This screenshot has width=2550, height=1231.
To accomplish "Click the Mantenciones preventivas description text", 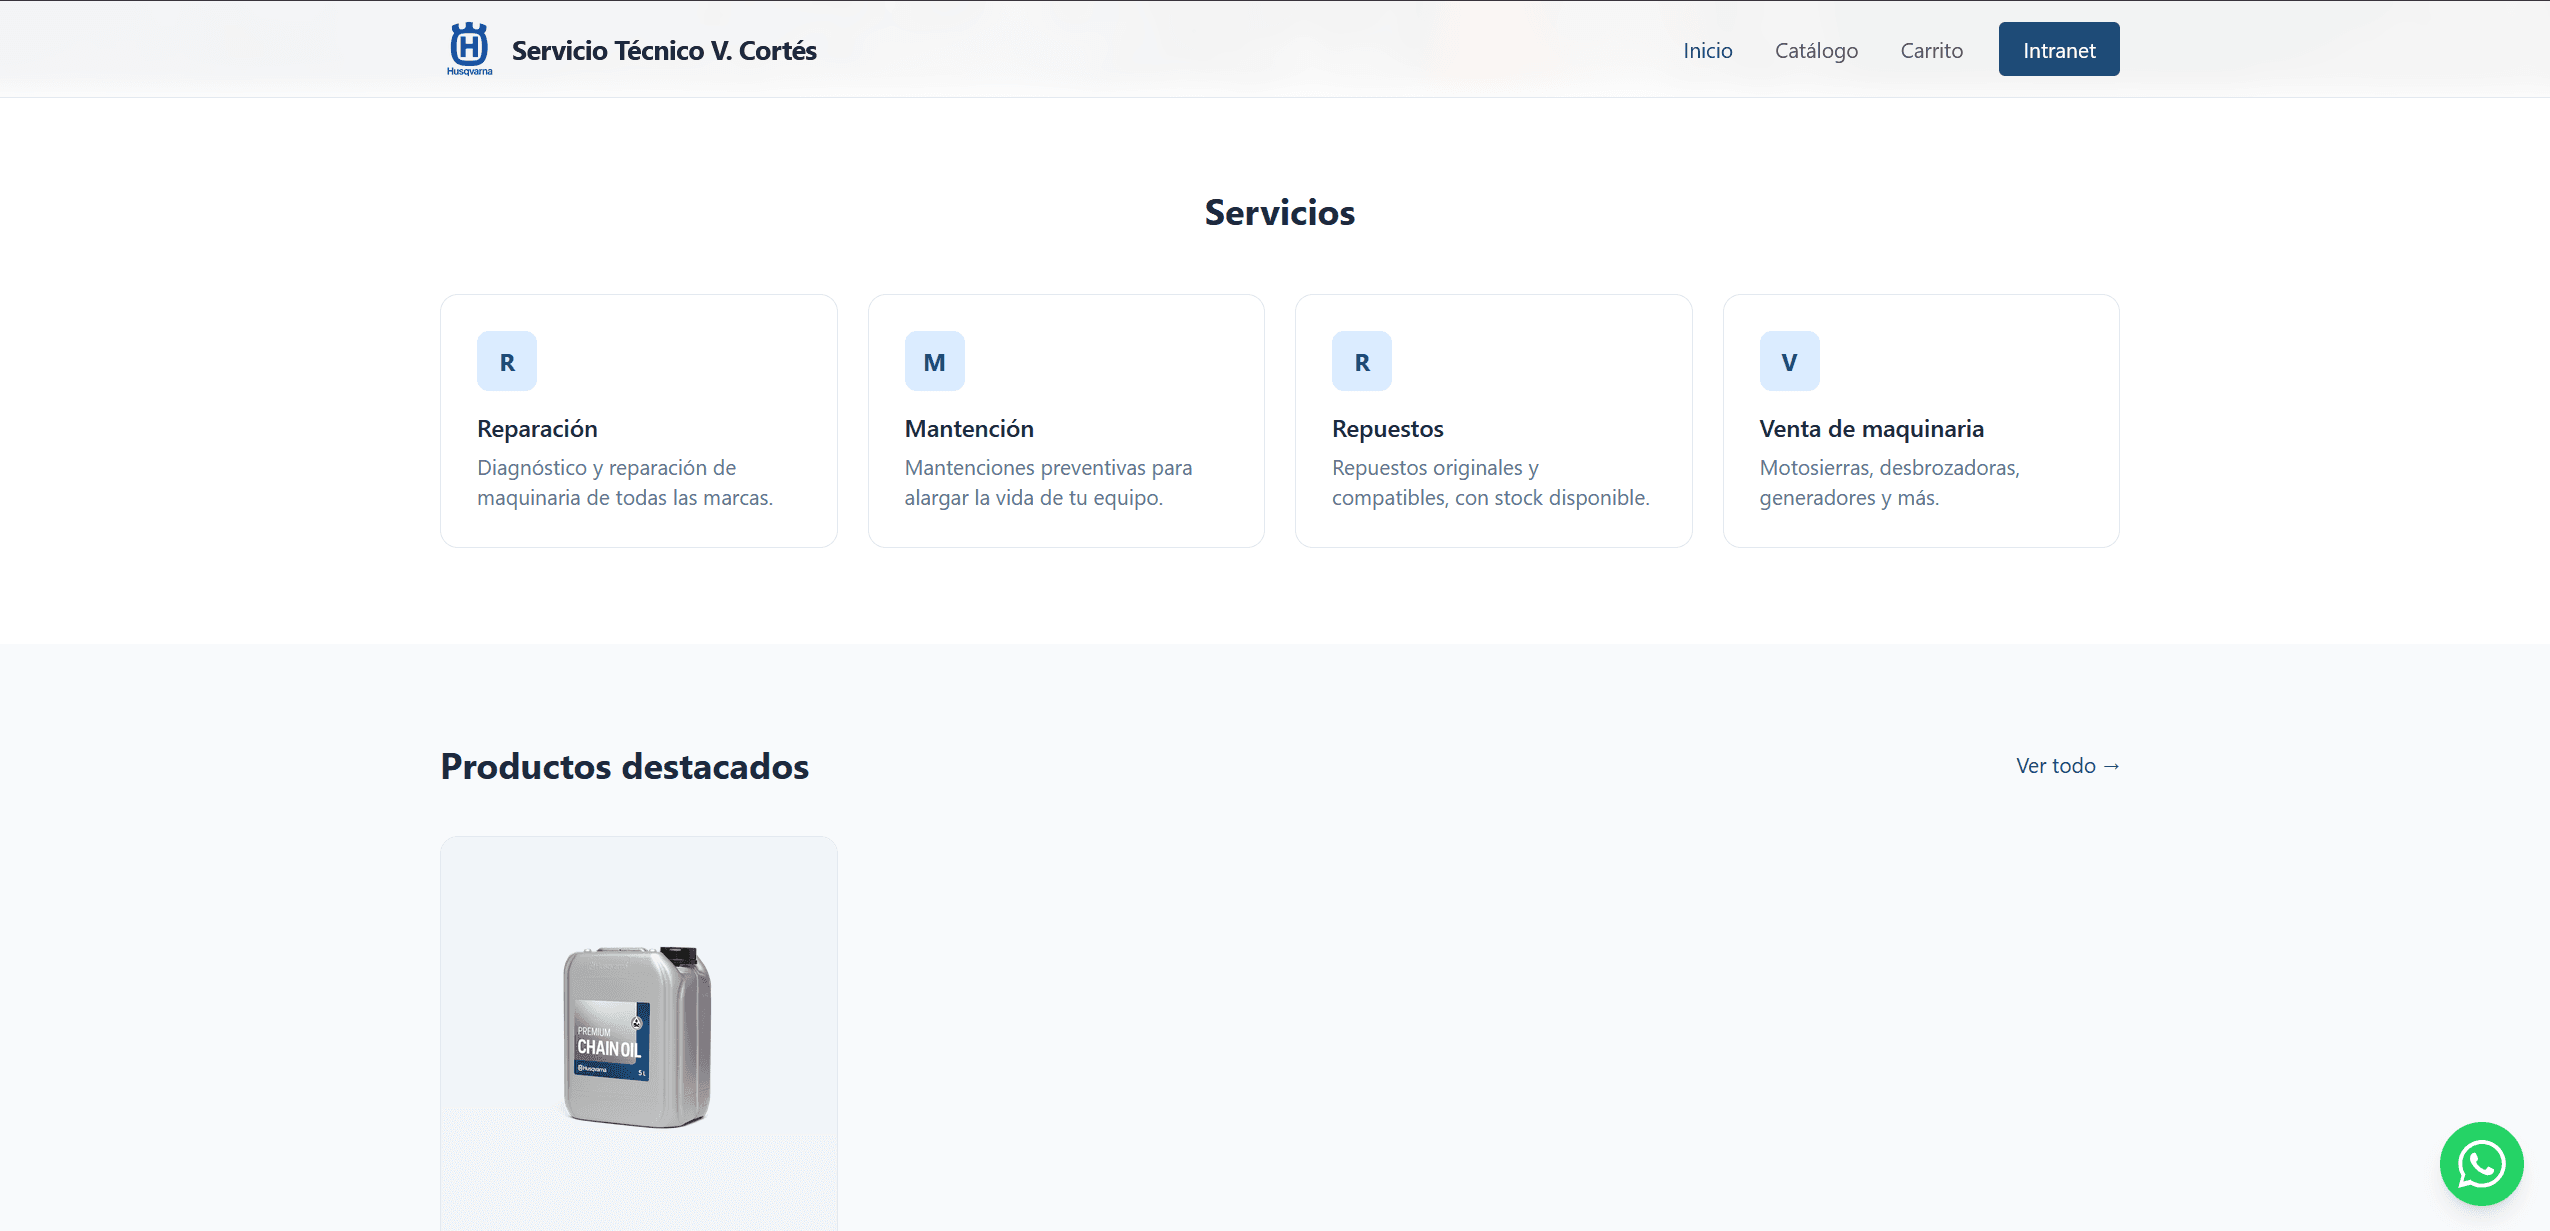I will [x=1048, y=482].
